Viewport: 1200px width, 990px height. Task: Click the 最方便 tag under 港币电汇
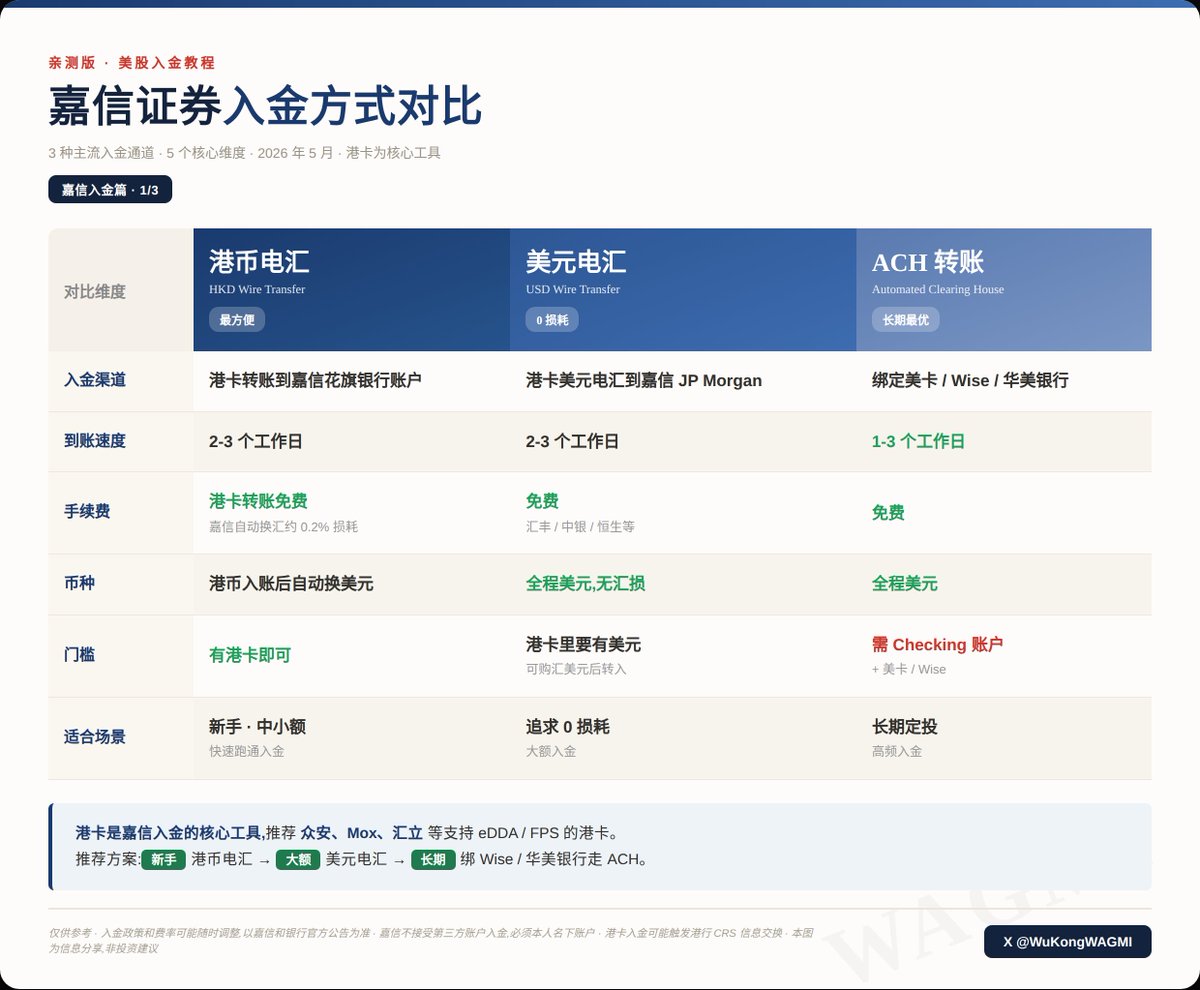pyautogui.click(x=237, y=320)
